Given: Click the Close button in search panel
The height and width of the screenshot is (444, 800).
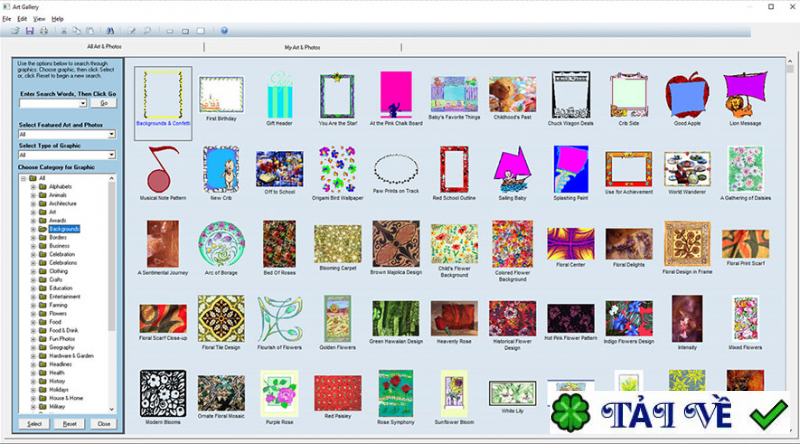Looking at the screenshot, I should (x=104, y=424).
